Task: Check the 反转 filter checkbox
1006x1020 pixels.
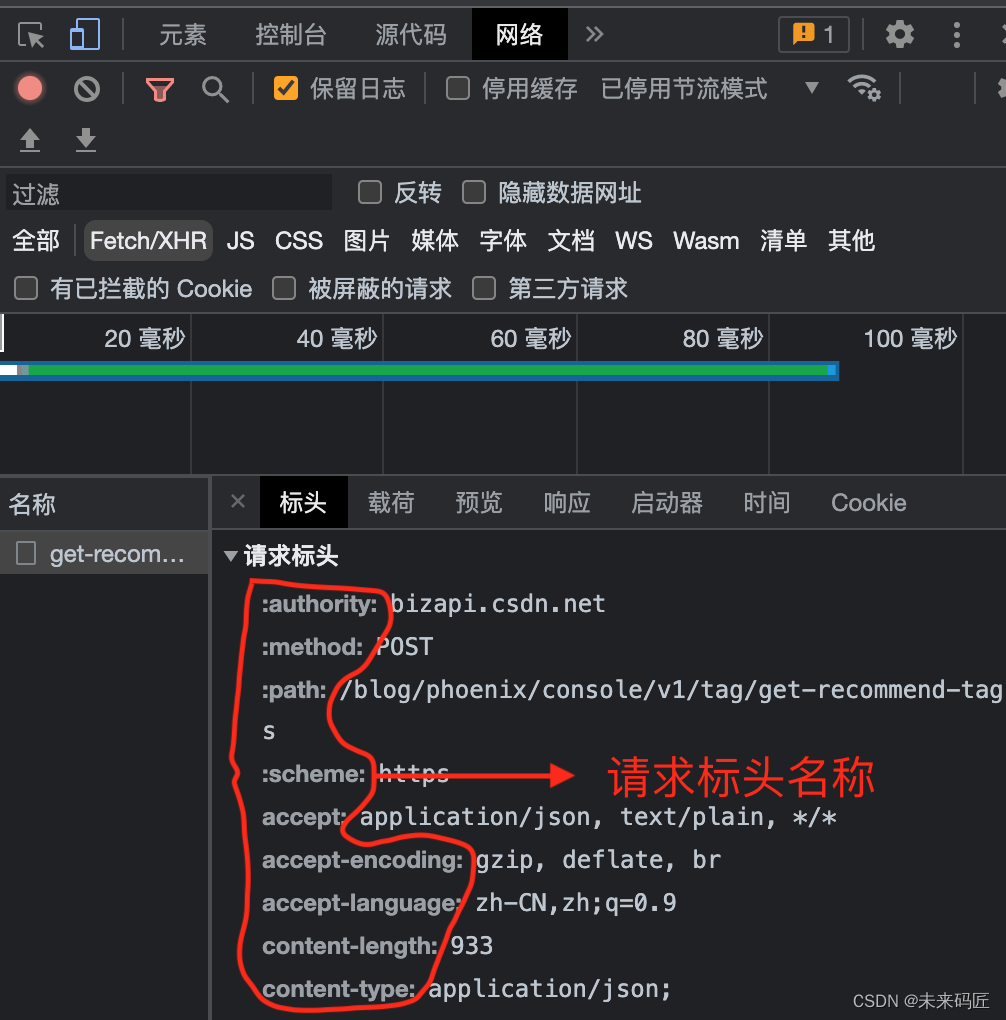Action: (x=369, y=192)
